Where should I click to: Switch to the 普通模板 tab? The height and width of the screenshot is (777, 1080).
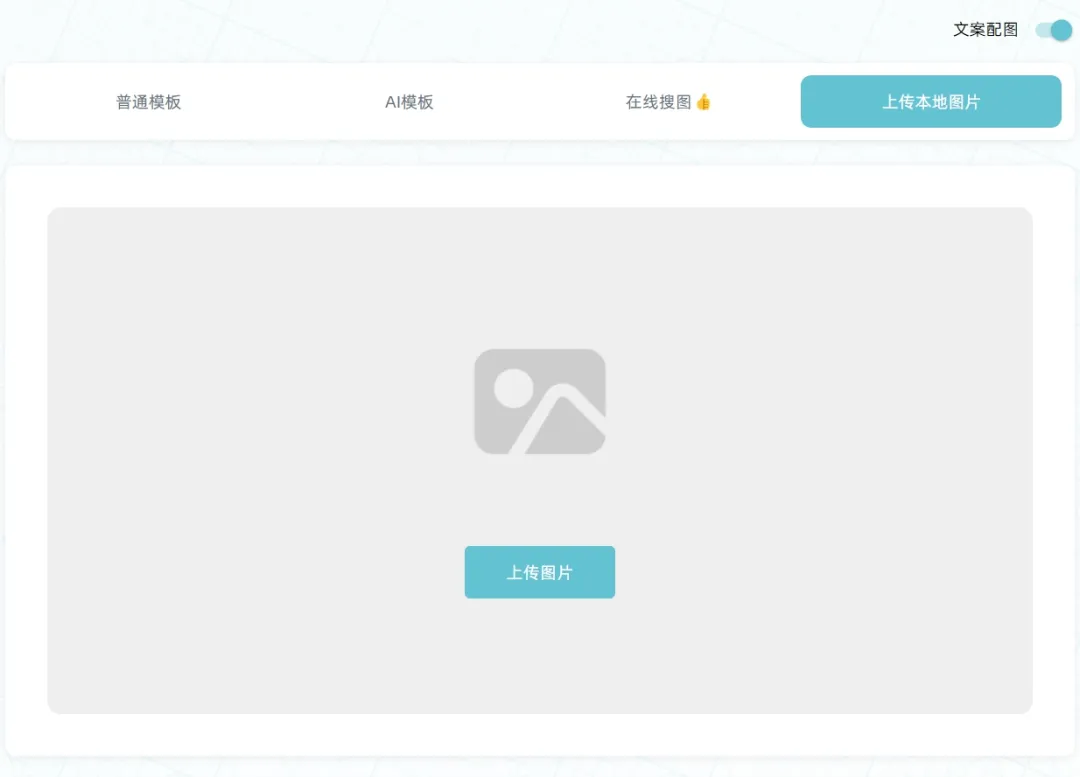149,102
